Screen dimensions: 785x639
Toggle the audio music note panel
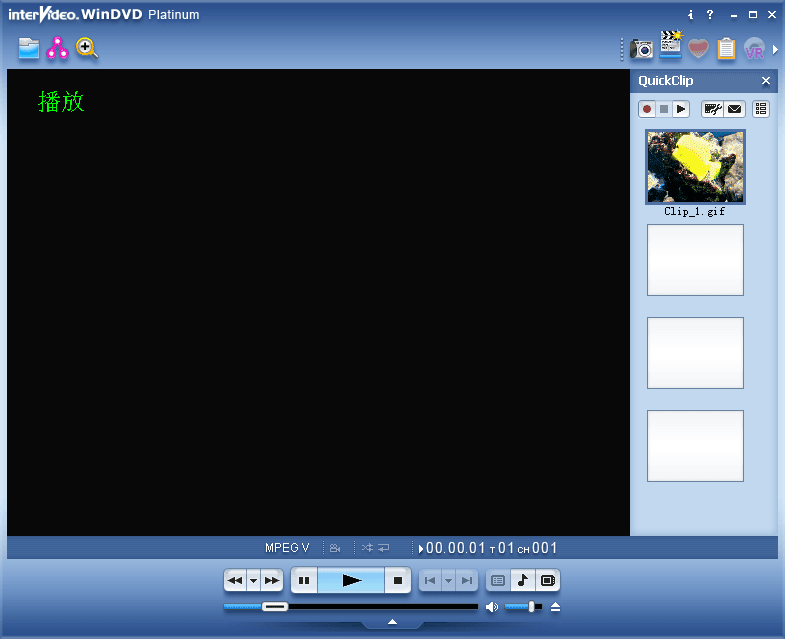(x=522, y=580)
